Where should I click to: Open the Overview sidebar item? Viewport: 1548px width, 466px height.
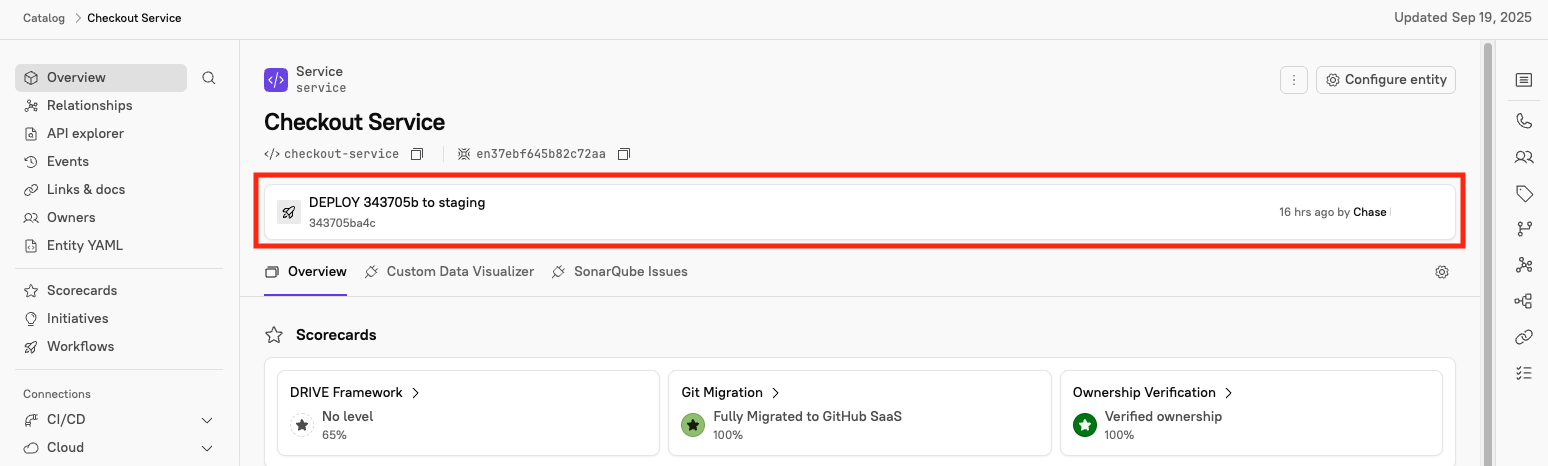tap(101, 78)
